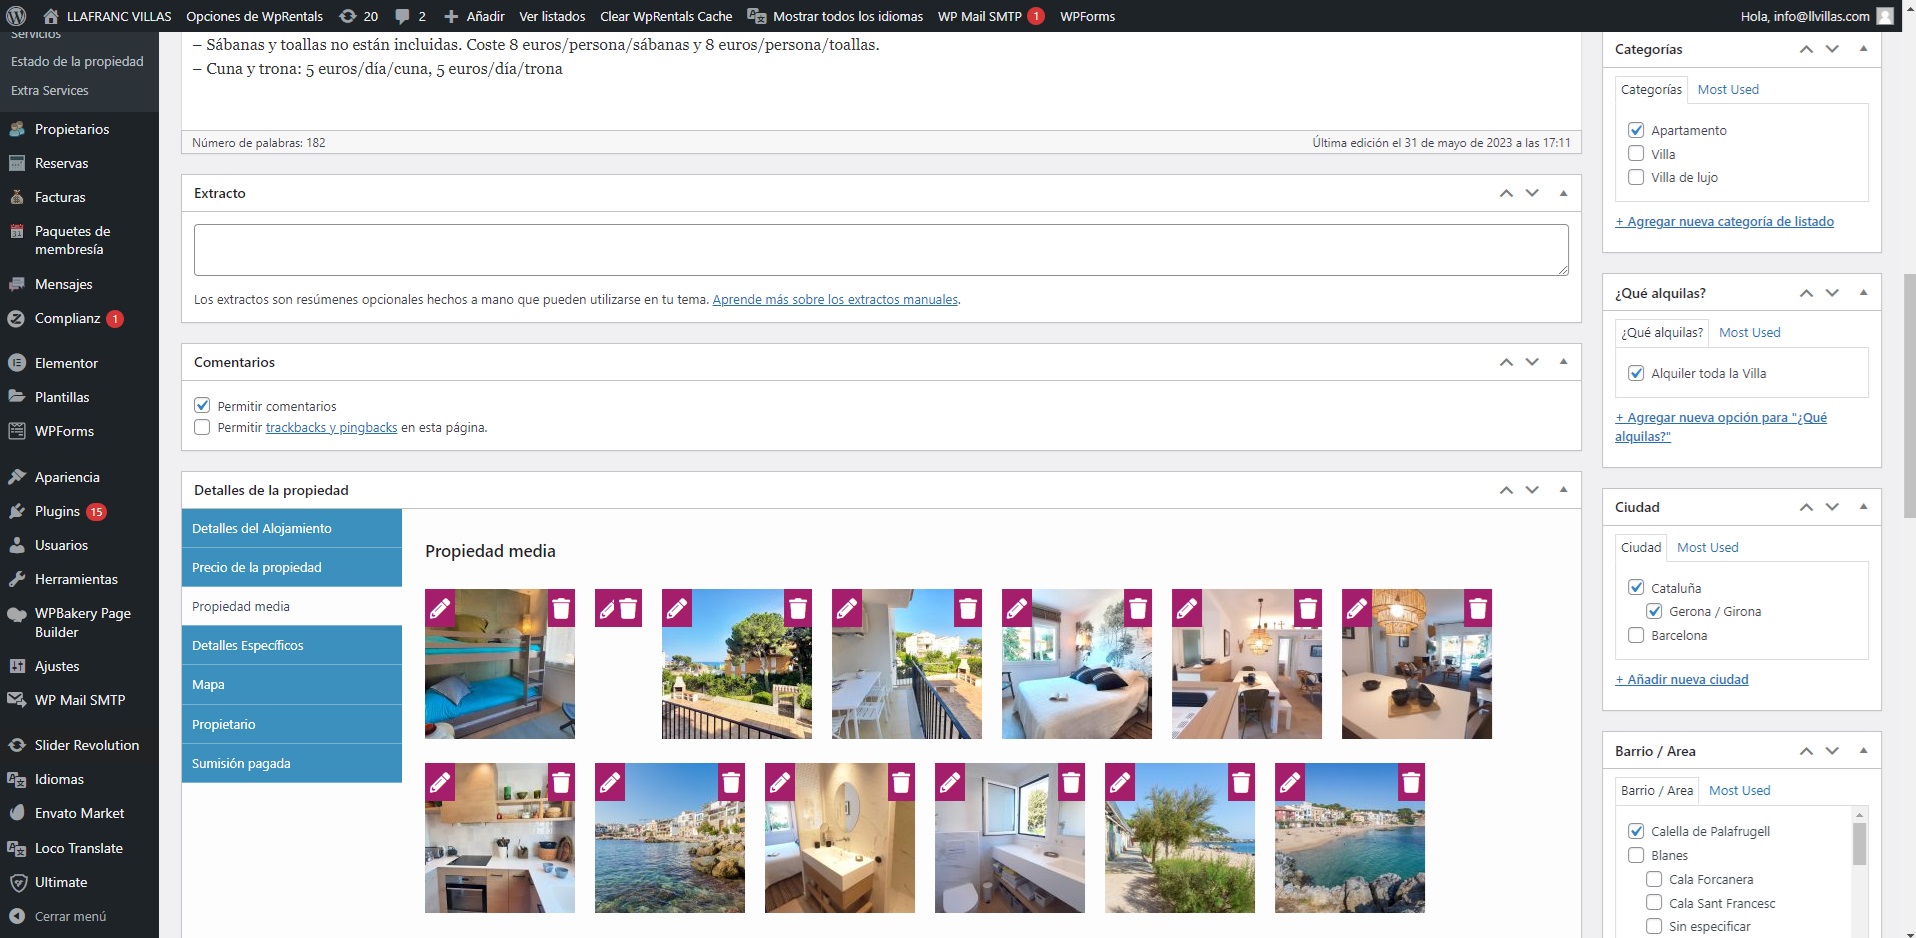
Task: Click Agregar nueva categoría de listado link
Action: 1725,221
